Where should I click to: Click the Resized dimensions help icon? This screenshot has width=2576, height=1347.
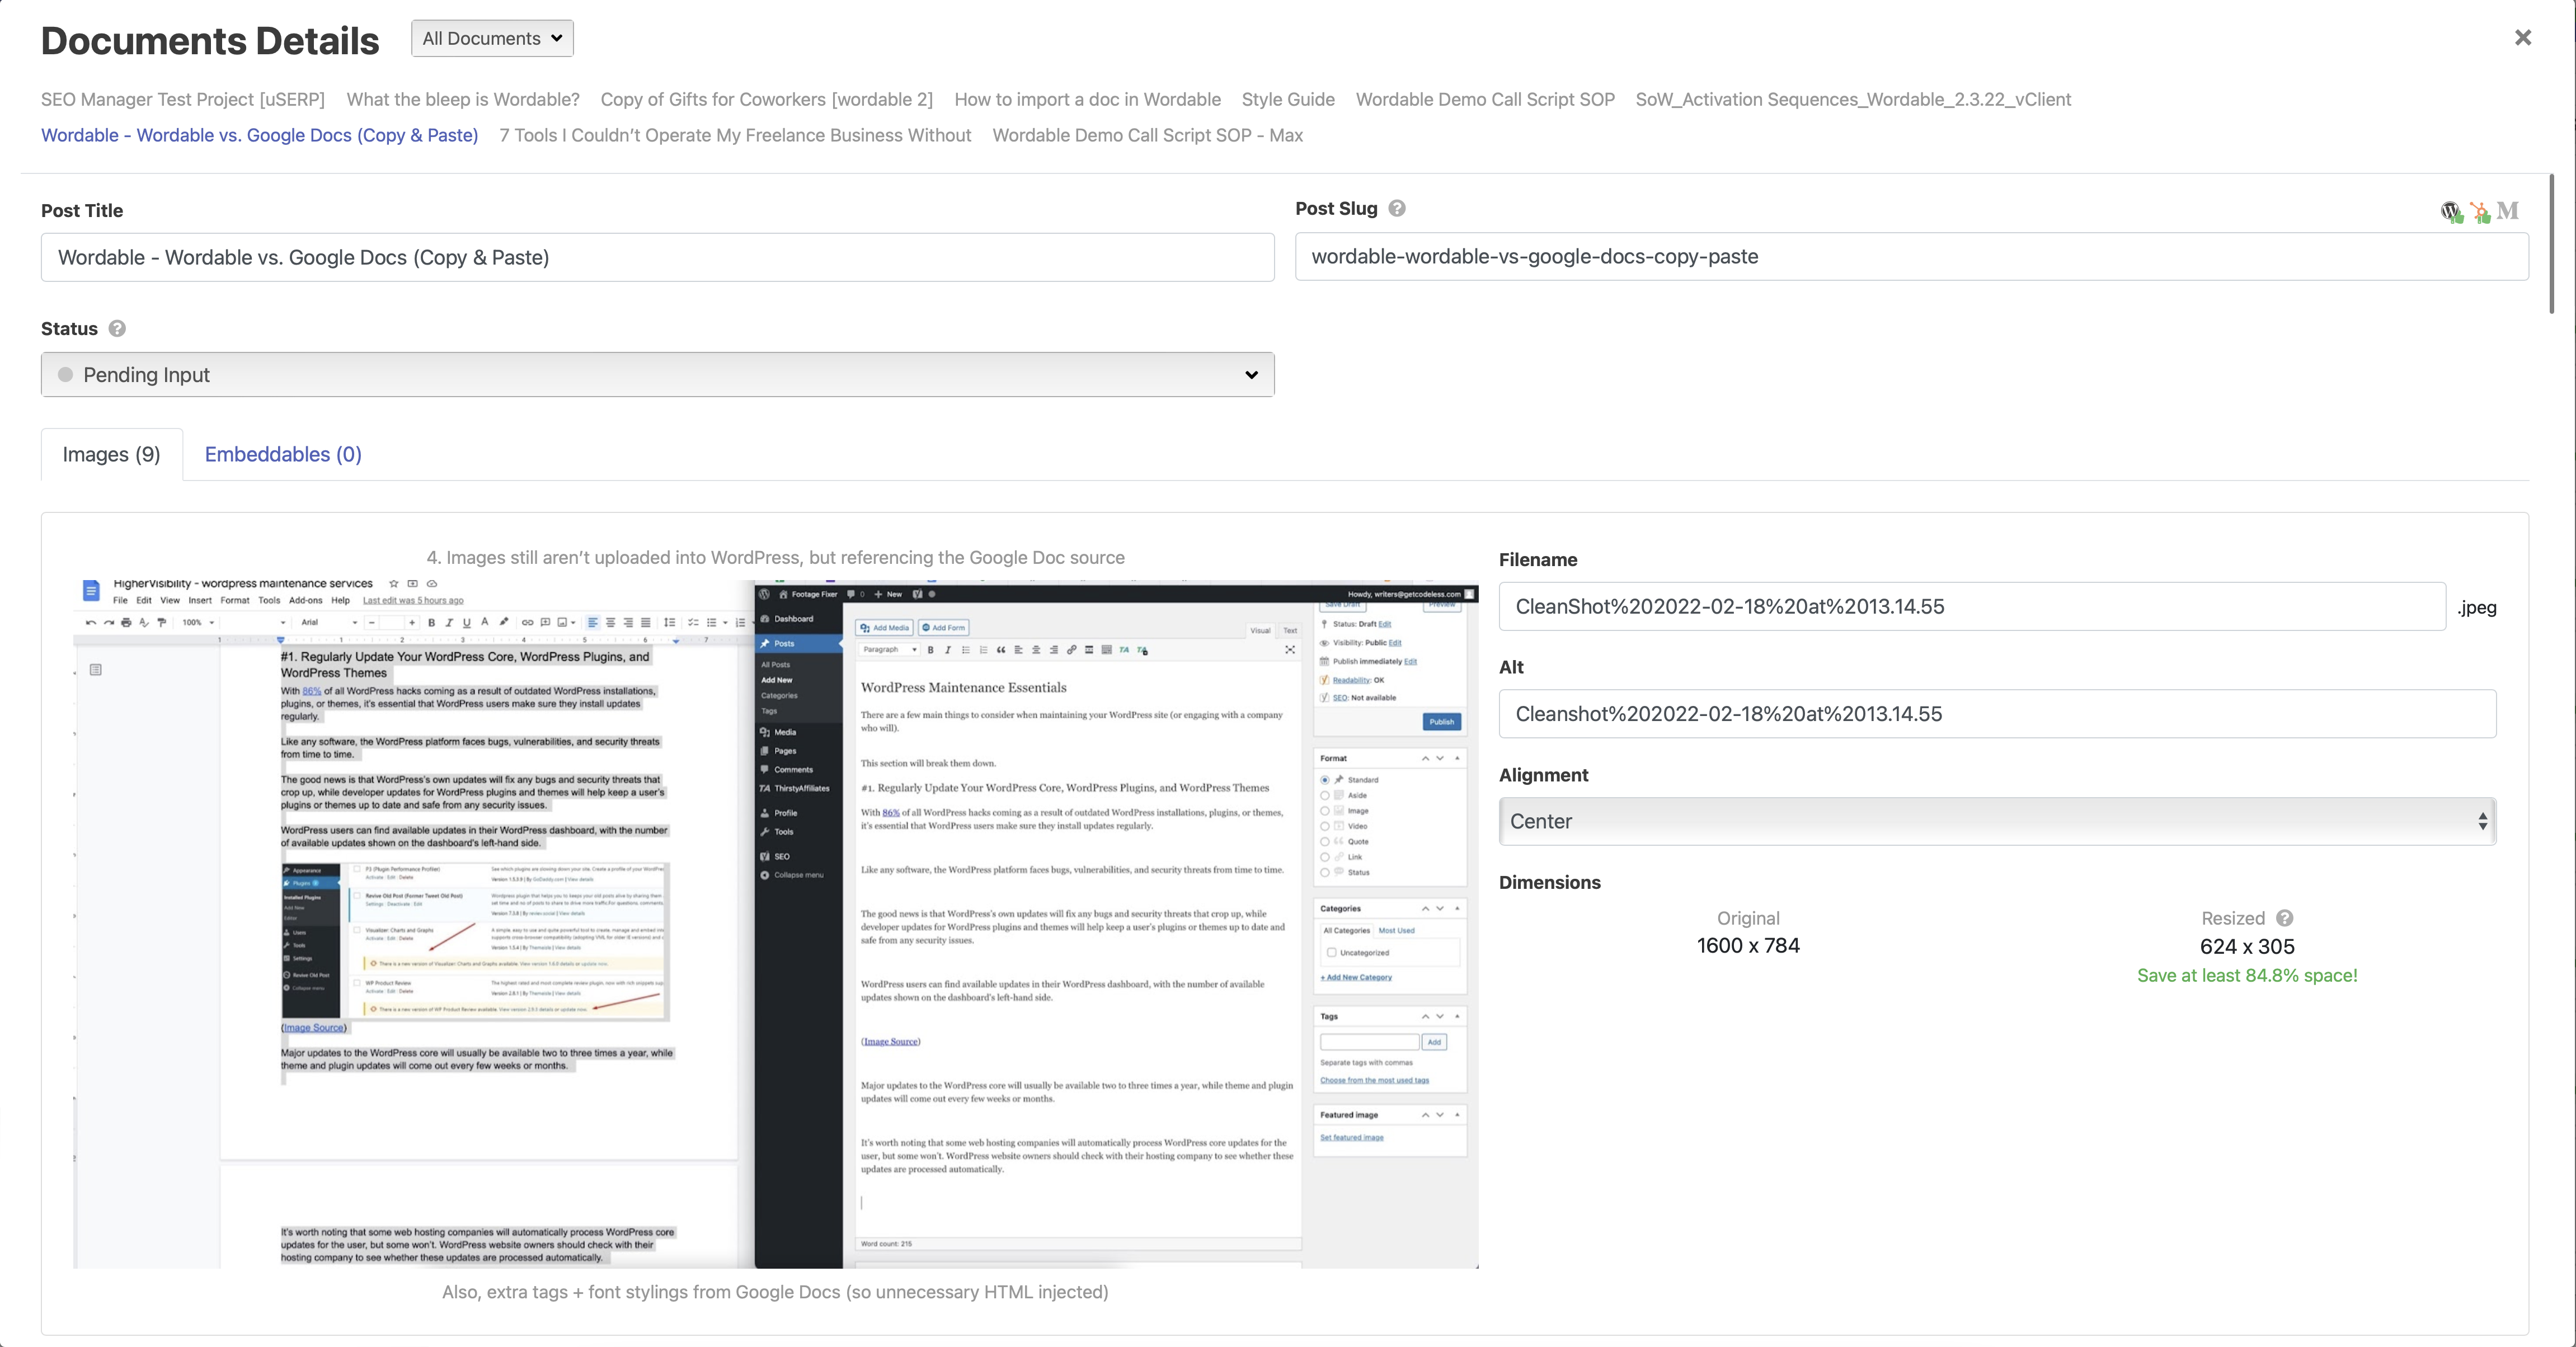click(2284, 918)
